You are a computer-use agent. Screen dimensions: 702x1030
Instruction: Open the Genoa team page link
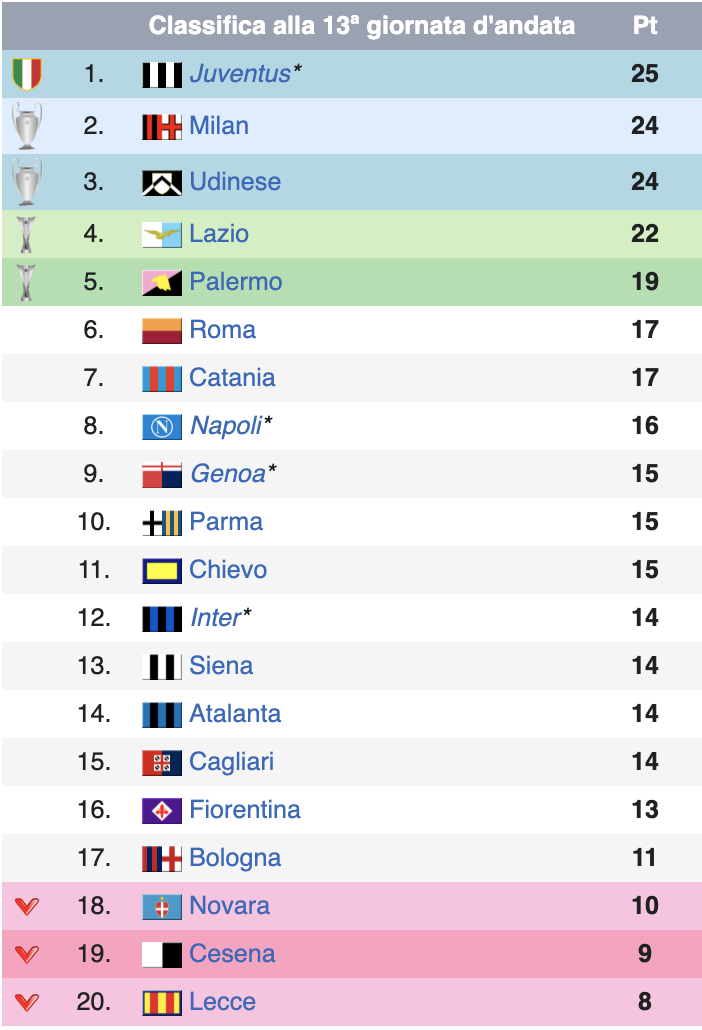point(228,474)
